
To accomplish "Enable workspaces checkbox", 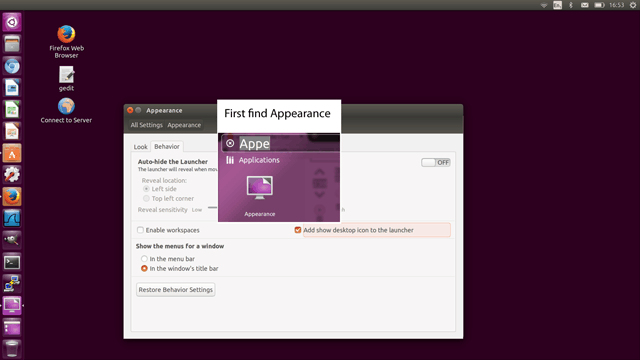I will [x=140, y=230].
